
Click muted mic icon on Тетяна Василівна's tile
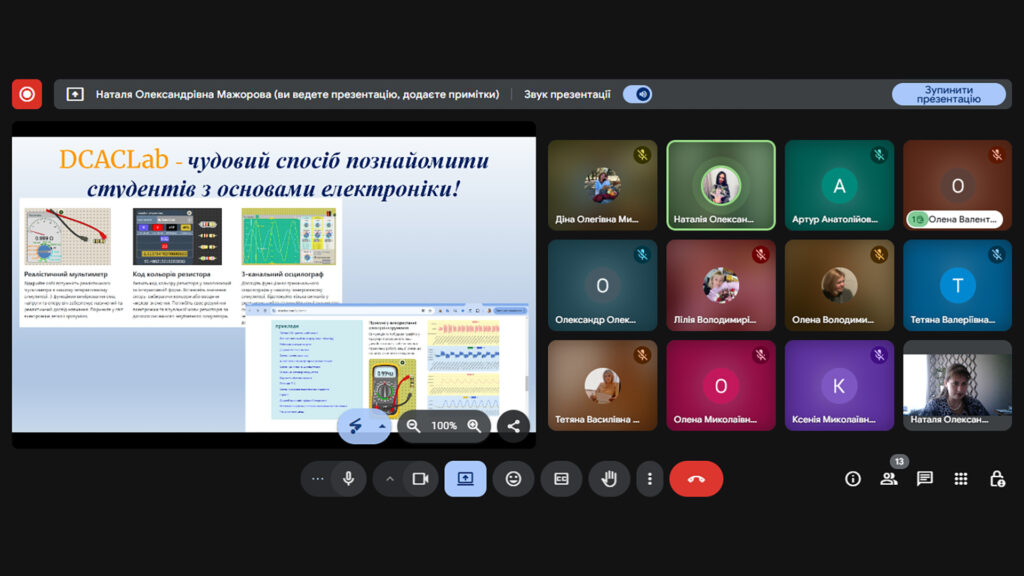[x=642, y=355]
